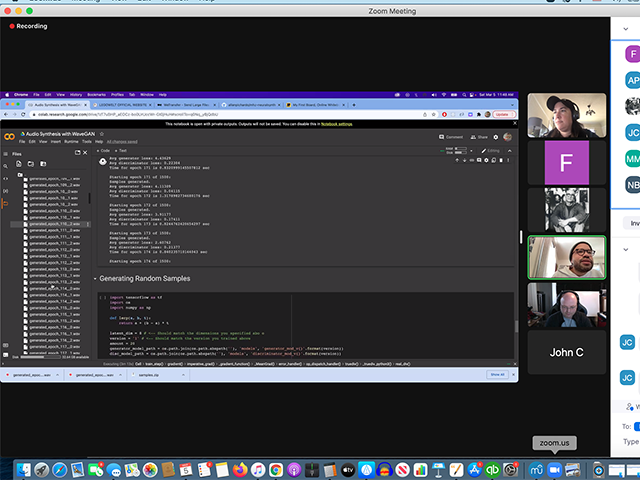Click the AP participant avatar

pyautogui.click(x=633, y=79)
